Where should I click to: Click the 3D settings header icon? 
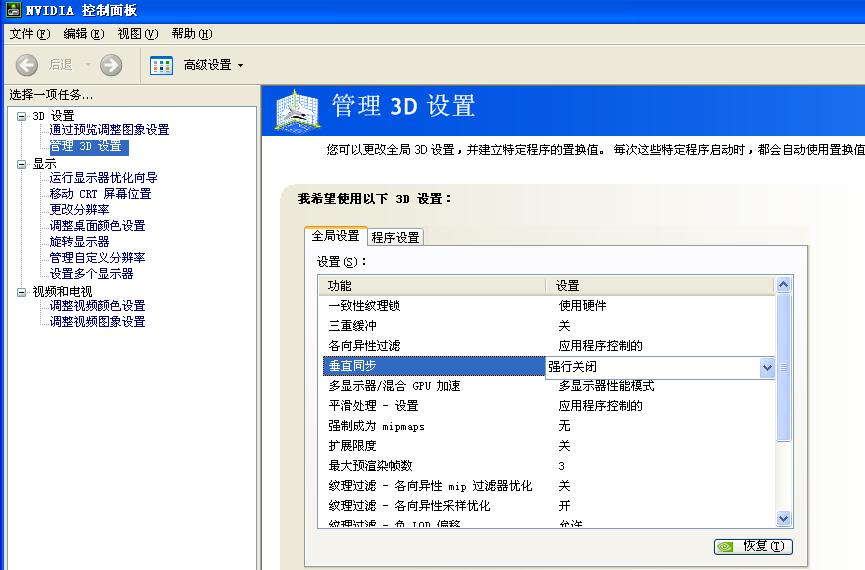pyautogui.click(x=297, y=110)
